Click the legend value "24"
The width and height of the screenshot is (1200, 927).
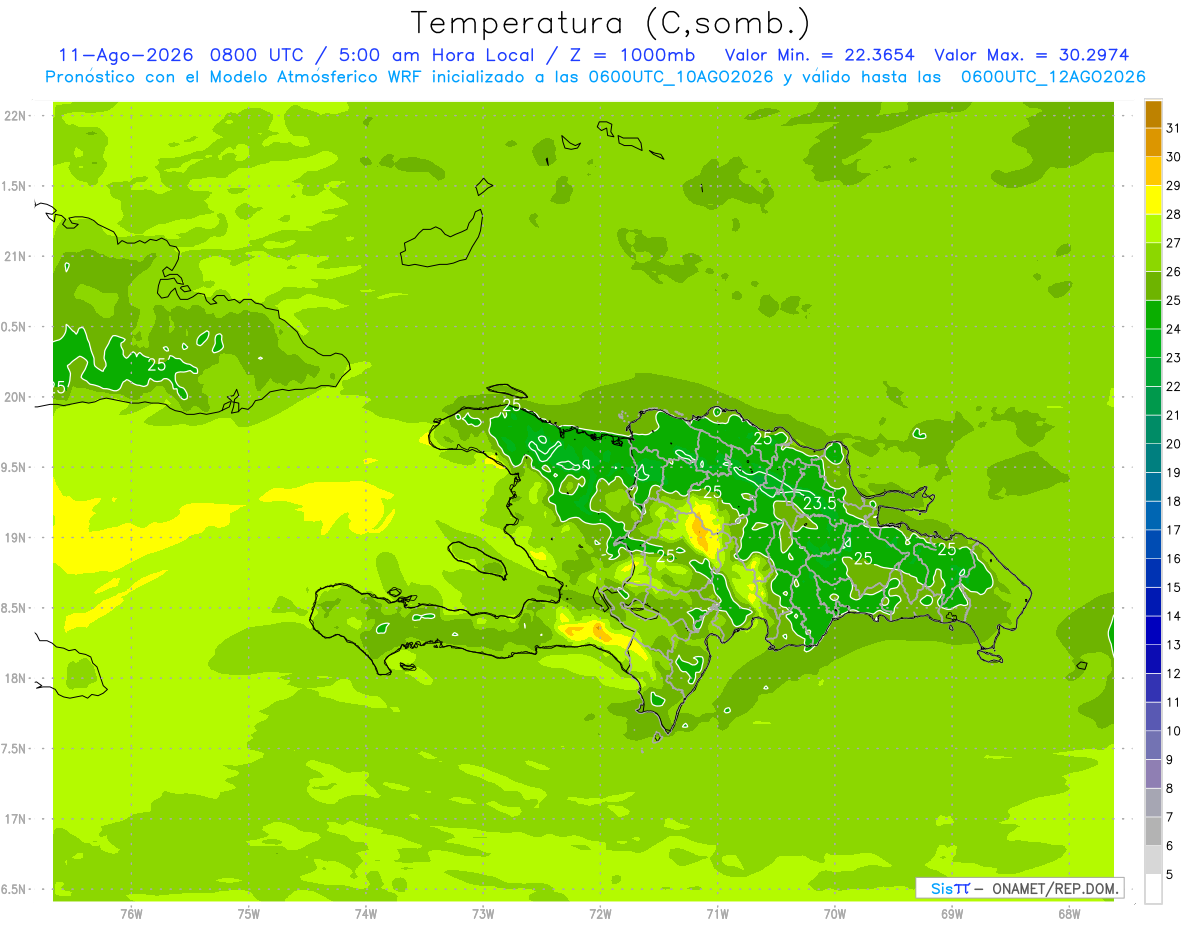tap(1174, 329)
